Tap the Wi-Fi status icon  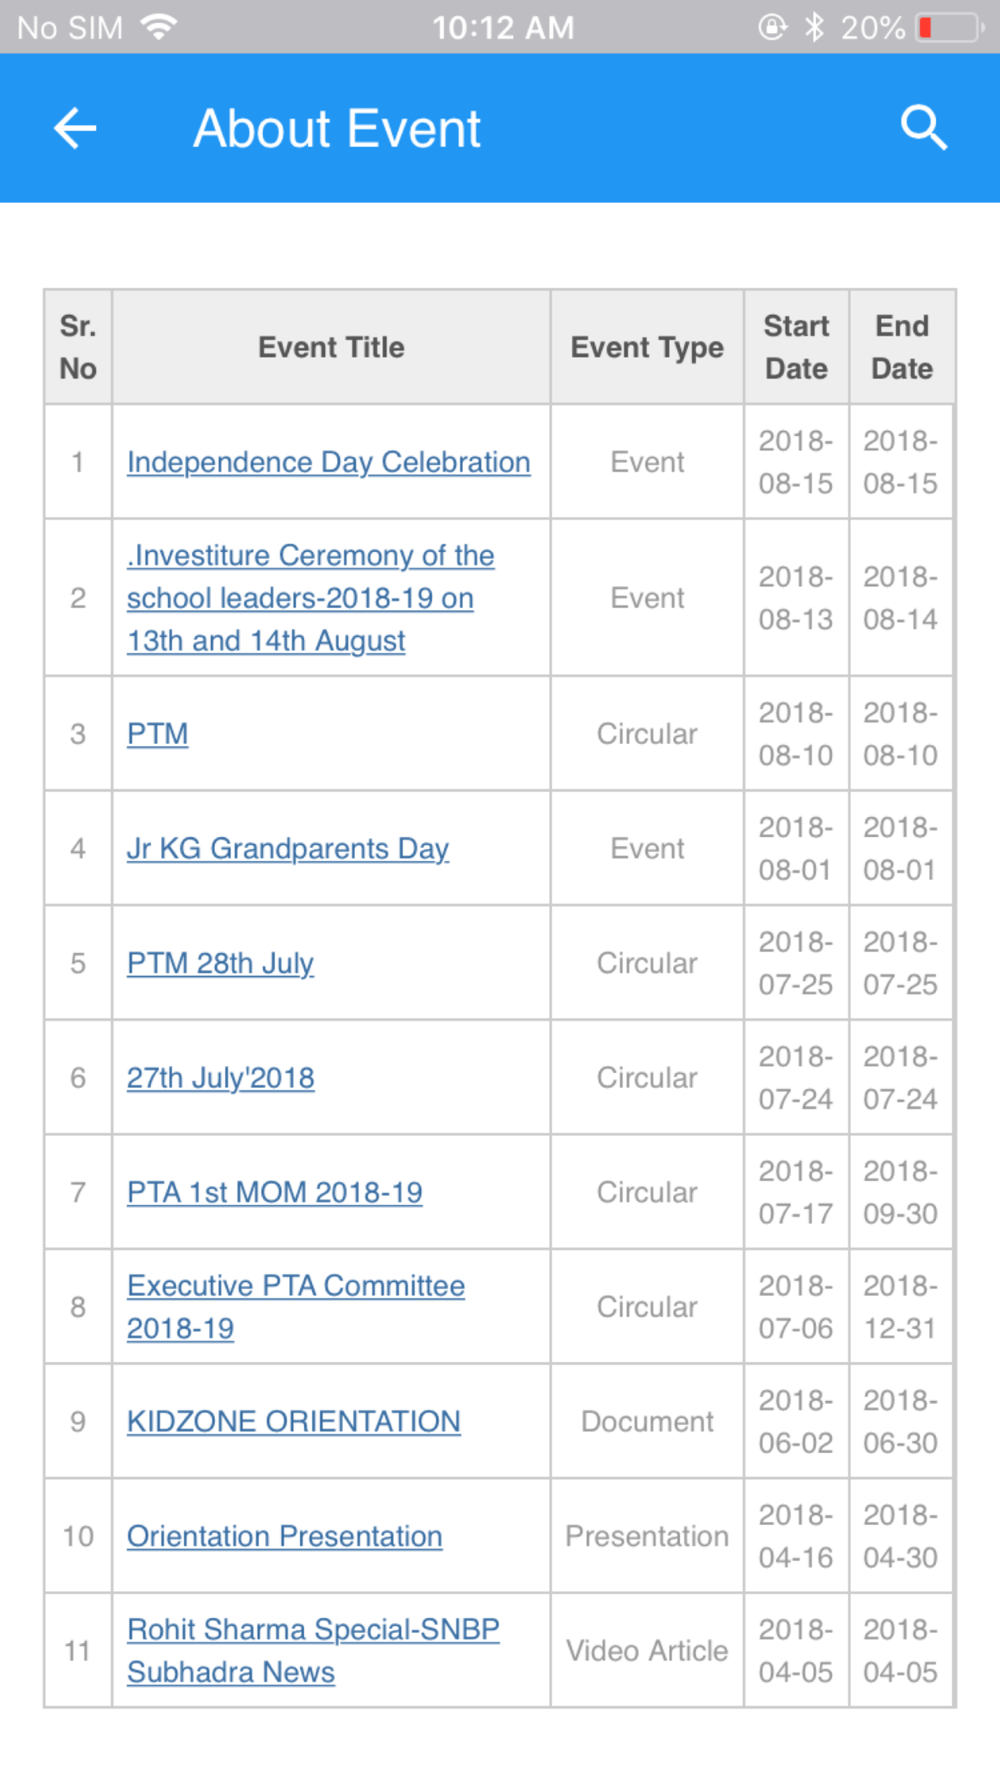coord(158,27)
